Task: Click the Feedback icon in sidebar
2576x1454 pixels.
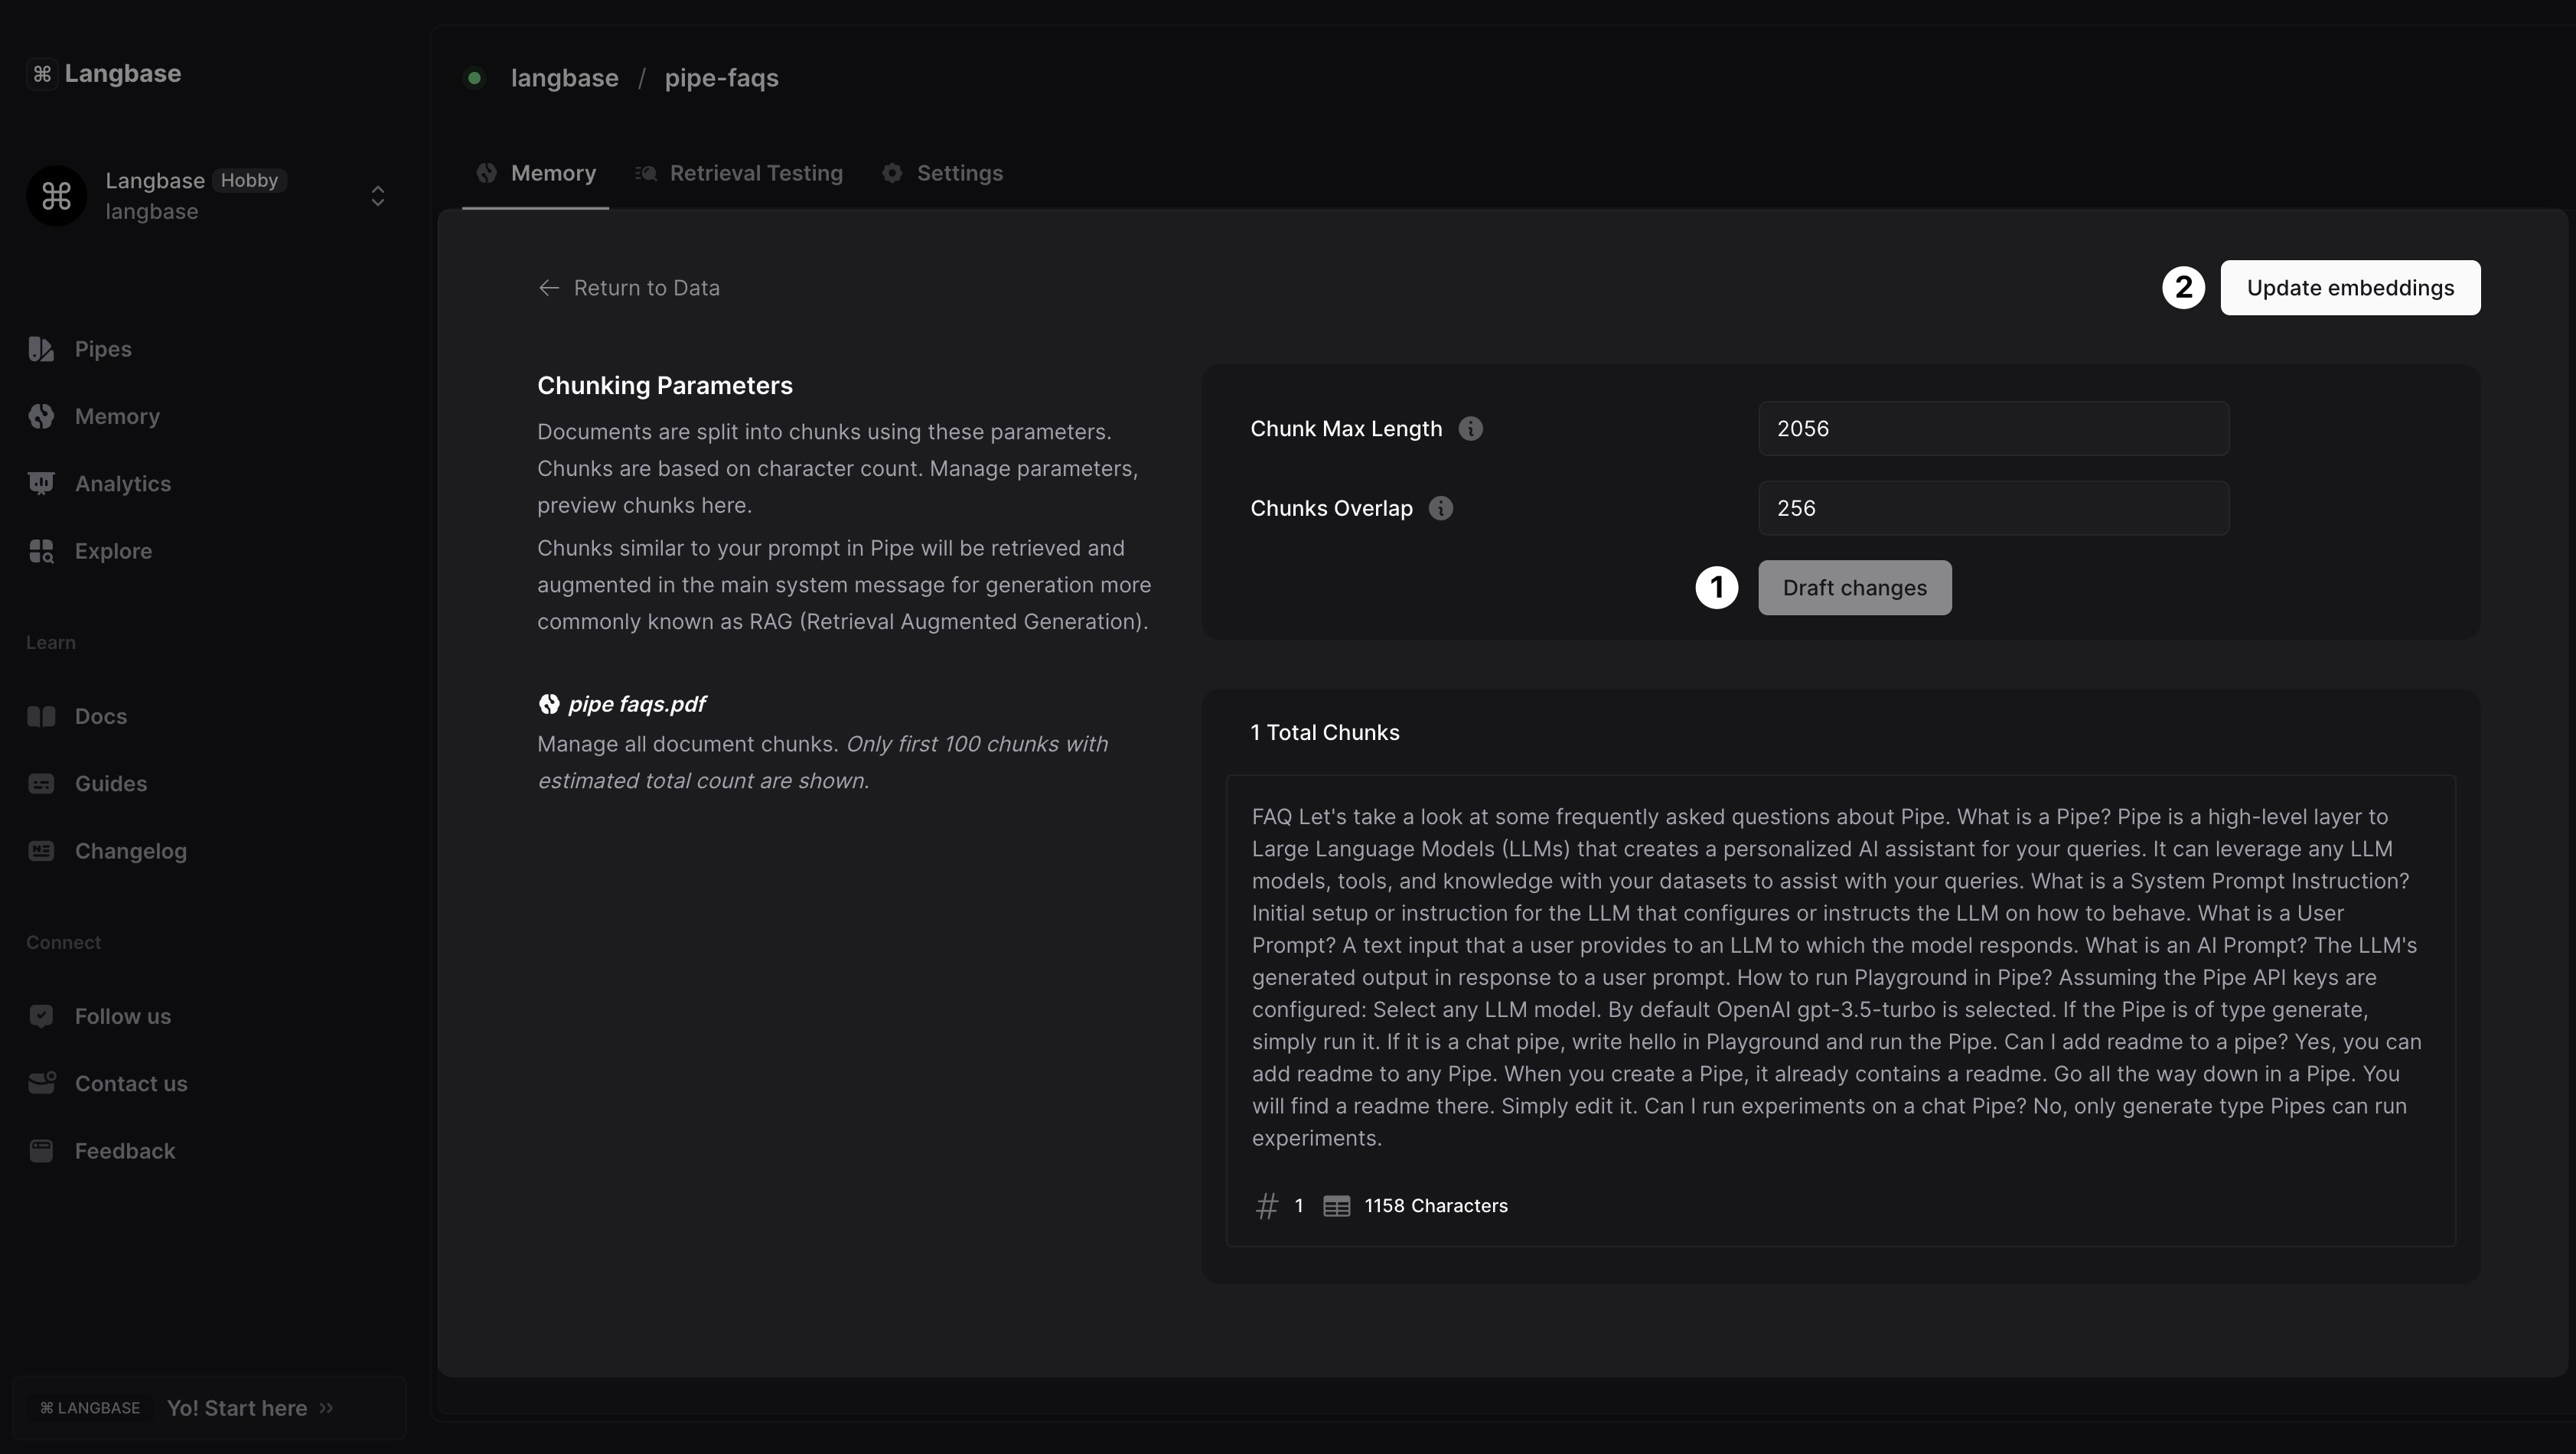Action: coord(41,1151)
